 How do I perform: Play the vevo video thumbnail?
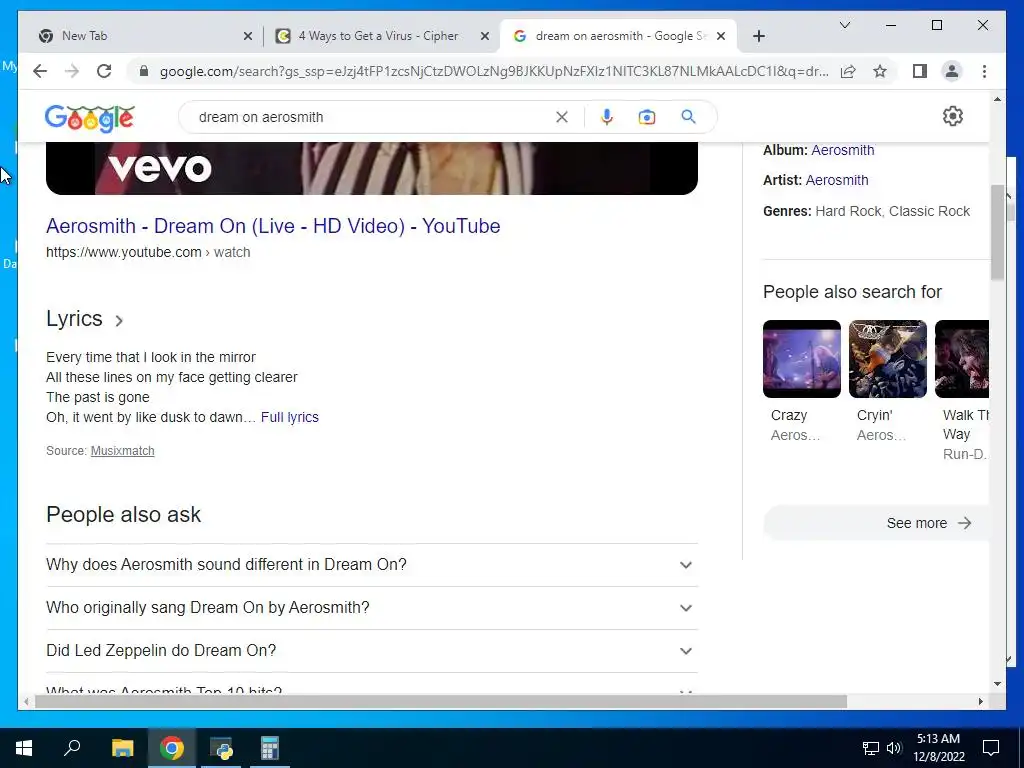coord(372,168)
